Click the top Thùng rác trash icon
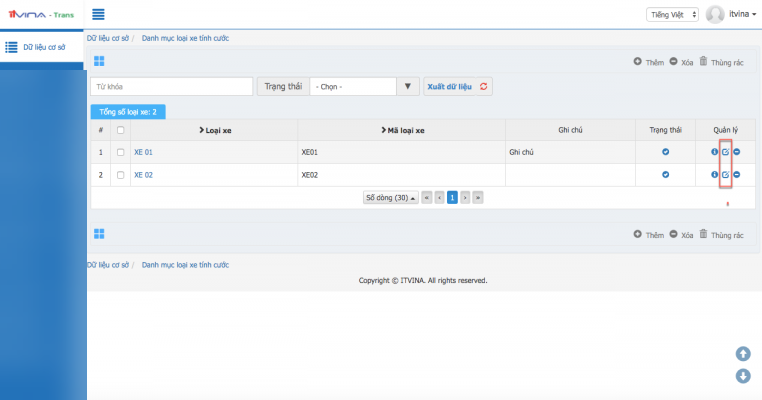Screen dimensions: 762x400 pos(704,61)
